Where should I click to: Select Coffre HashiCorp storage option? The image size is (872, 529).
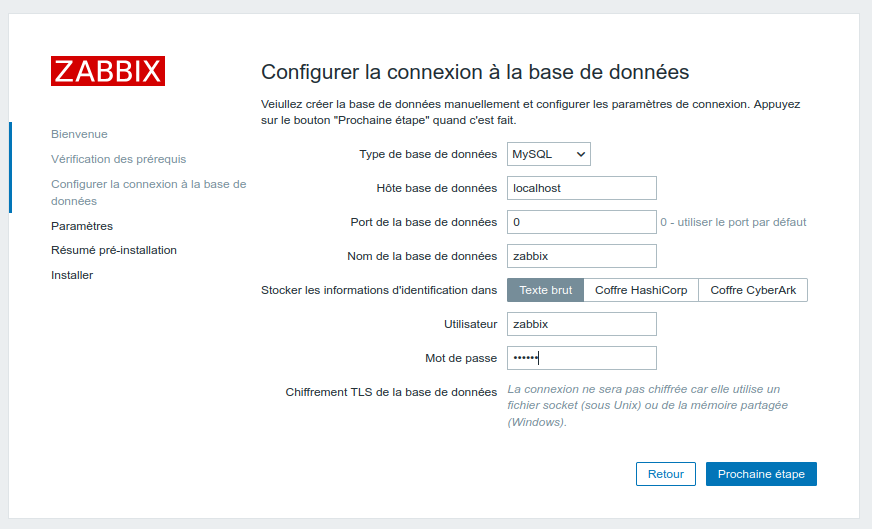tap(641, 290)
